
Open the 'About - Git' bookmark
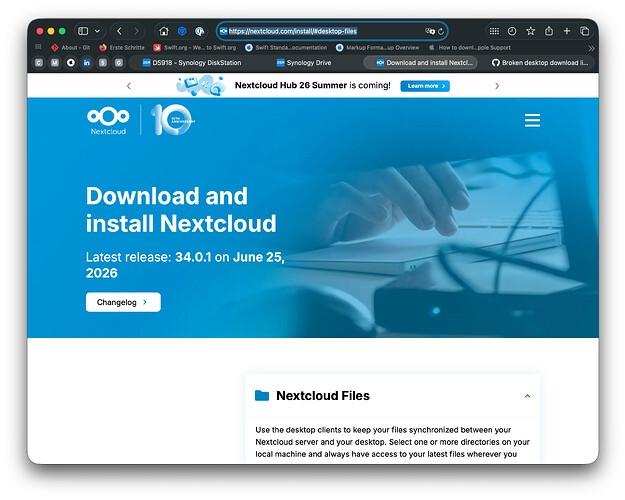71,47
